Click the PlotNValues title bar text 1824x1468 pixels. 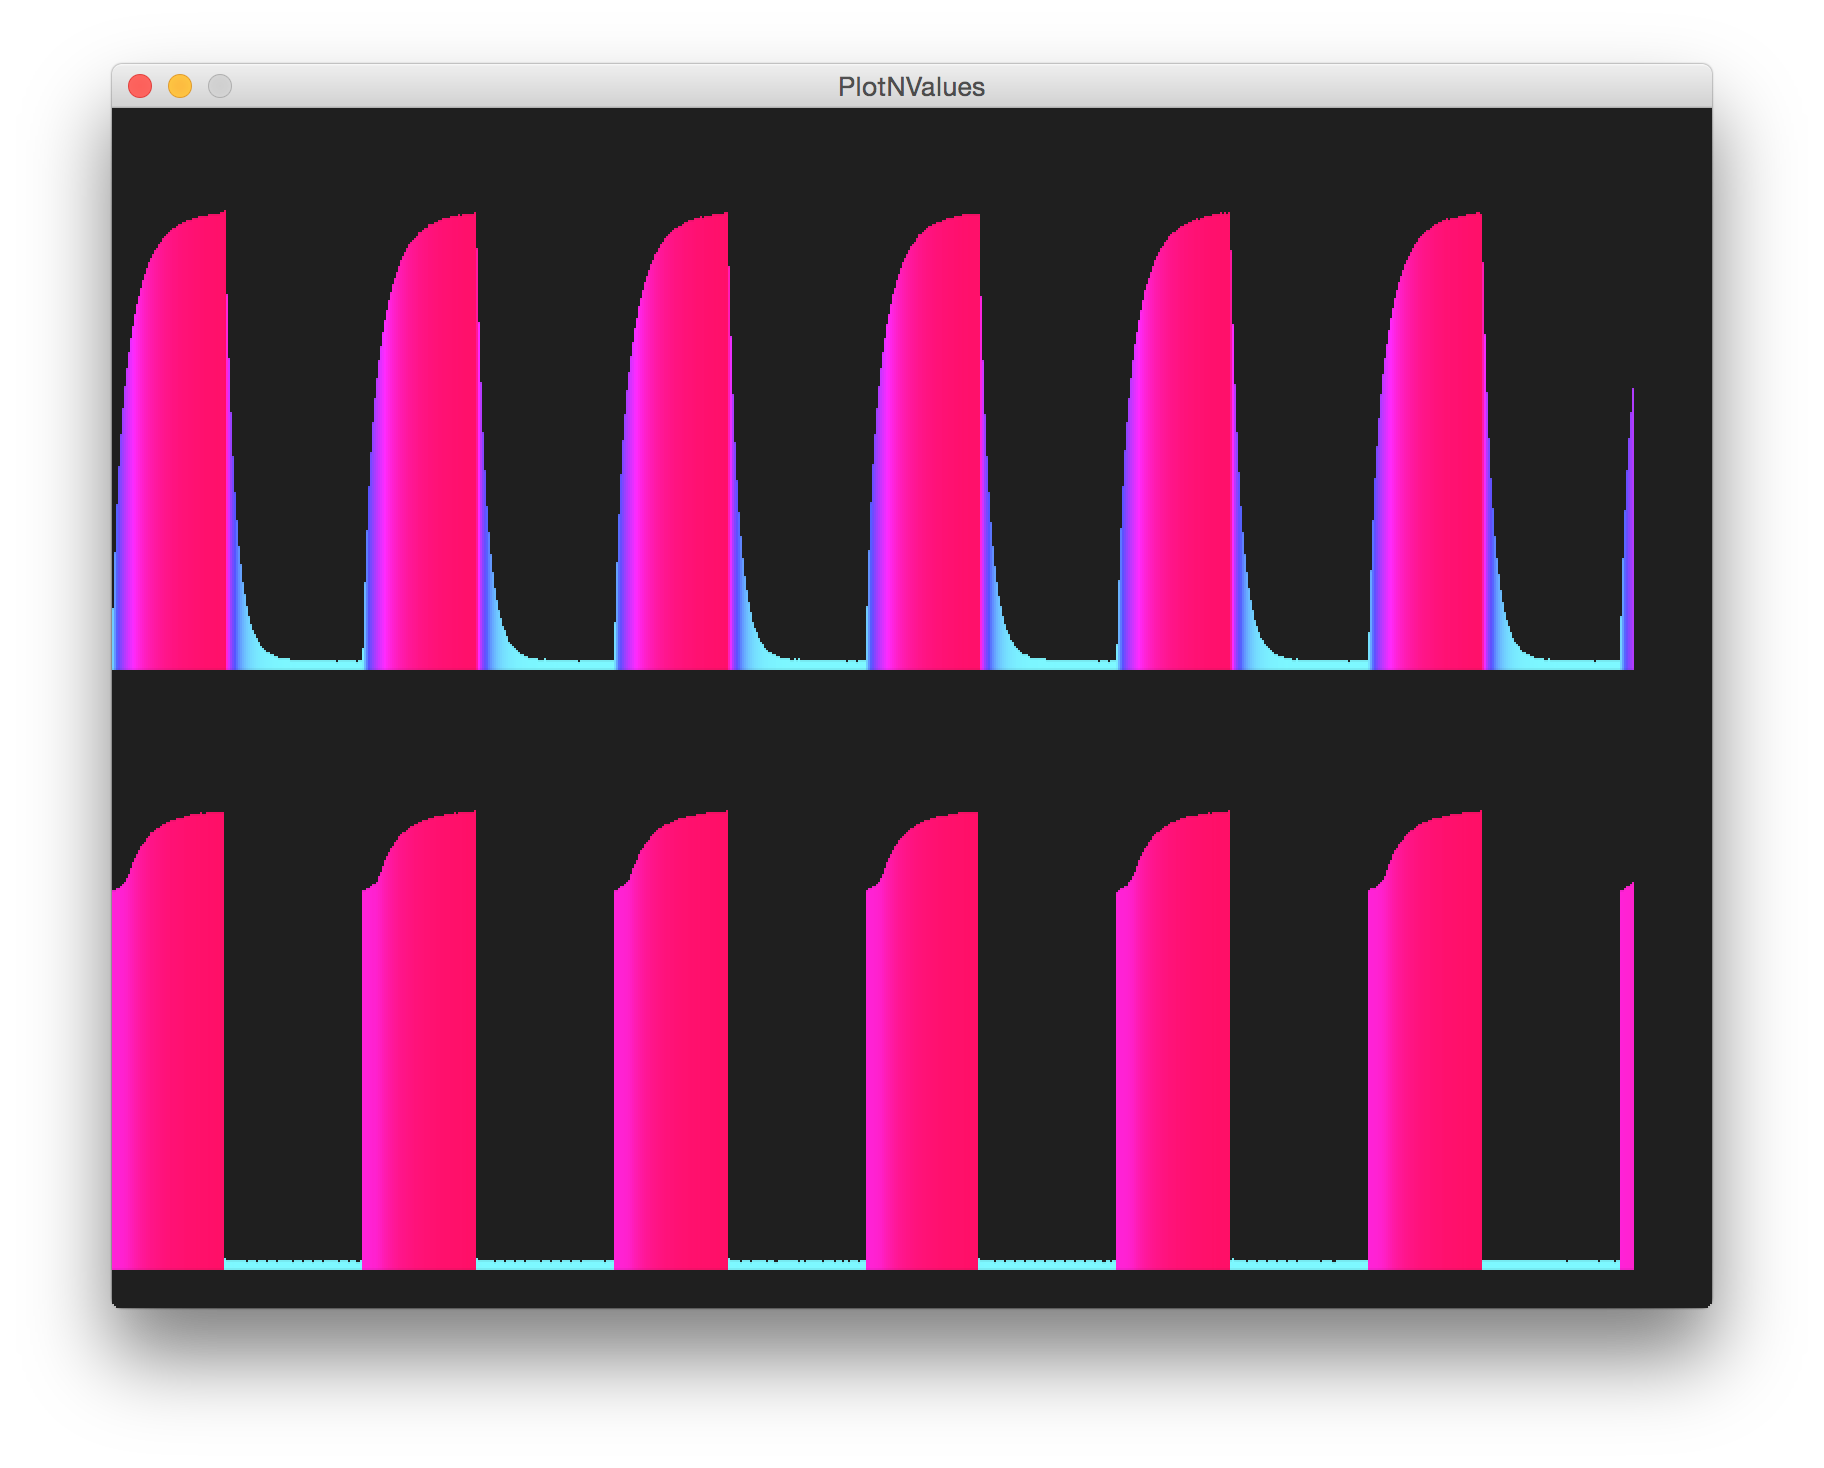click(911, 87)
